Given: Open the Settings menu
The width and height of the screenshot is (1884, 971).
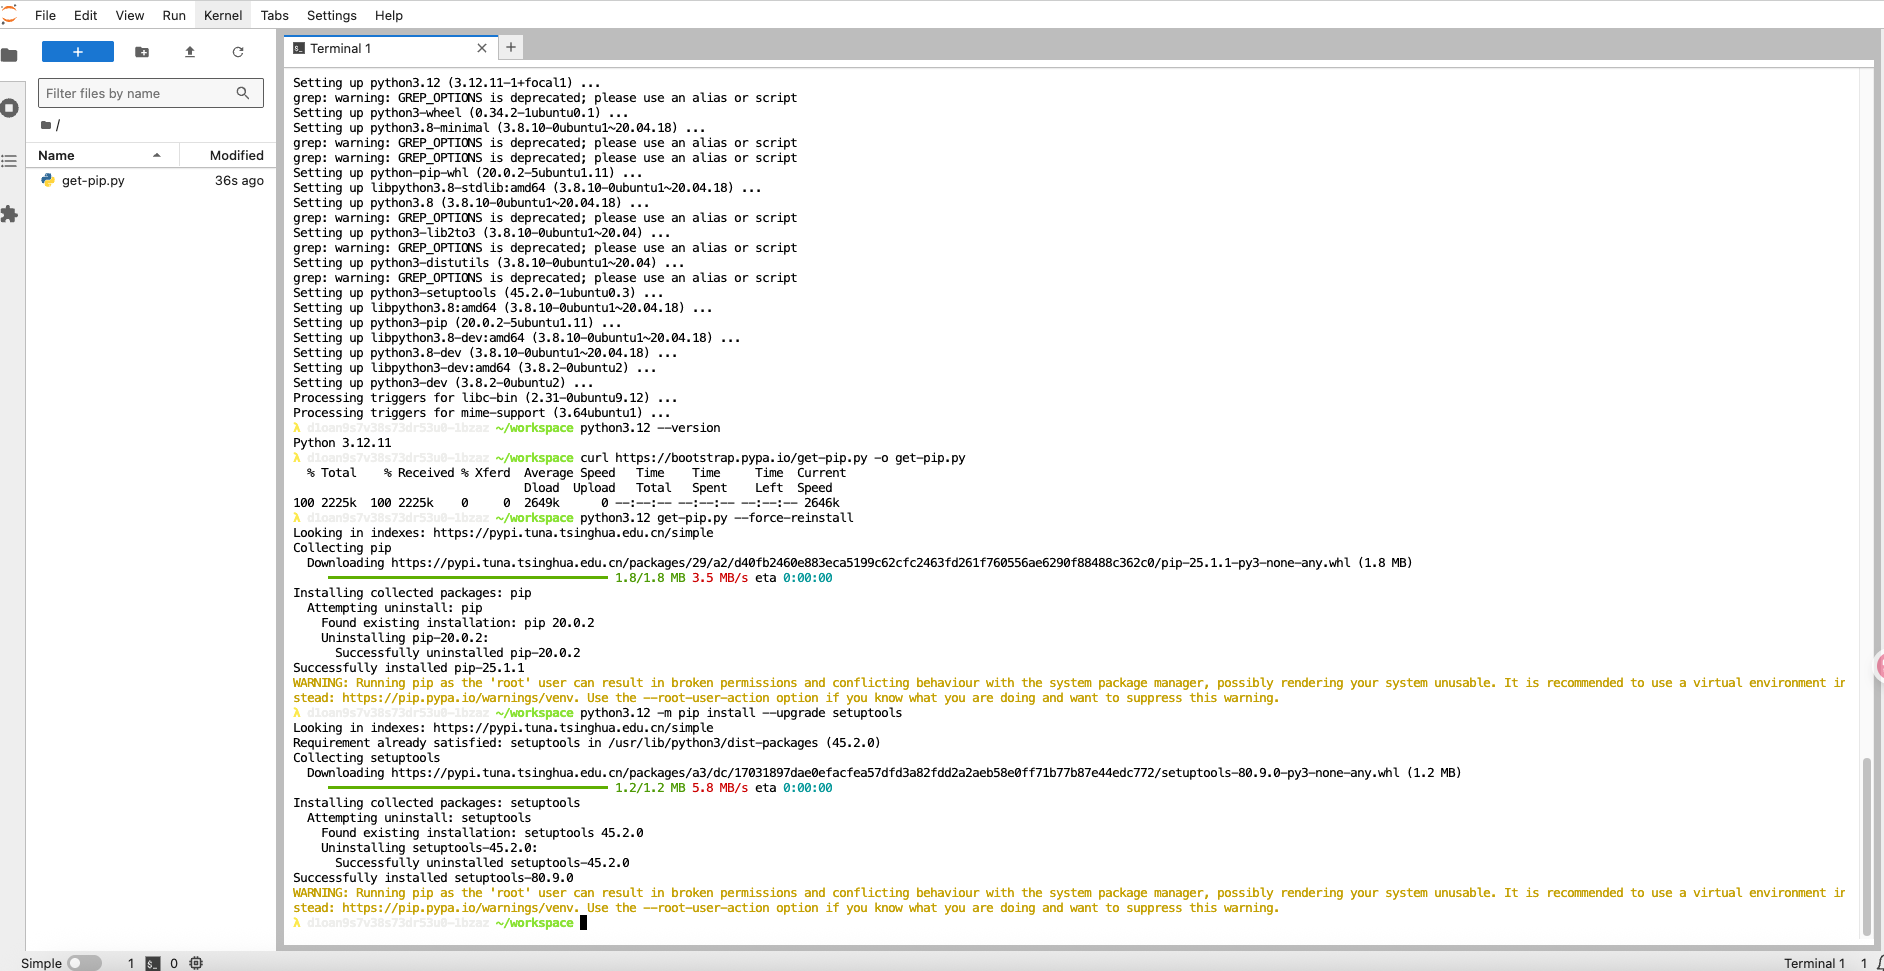Looking at the screenshot, I should click(x=332, y=15).
